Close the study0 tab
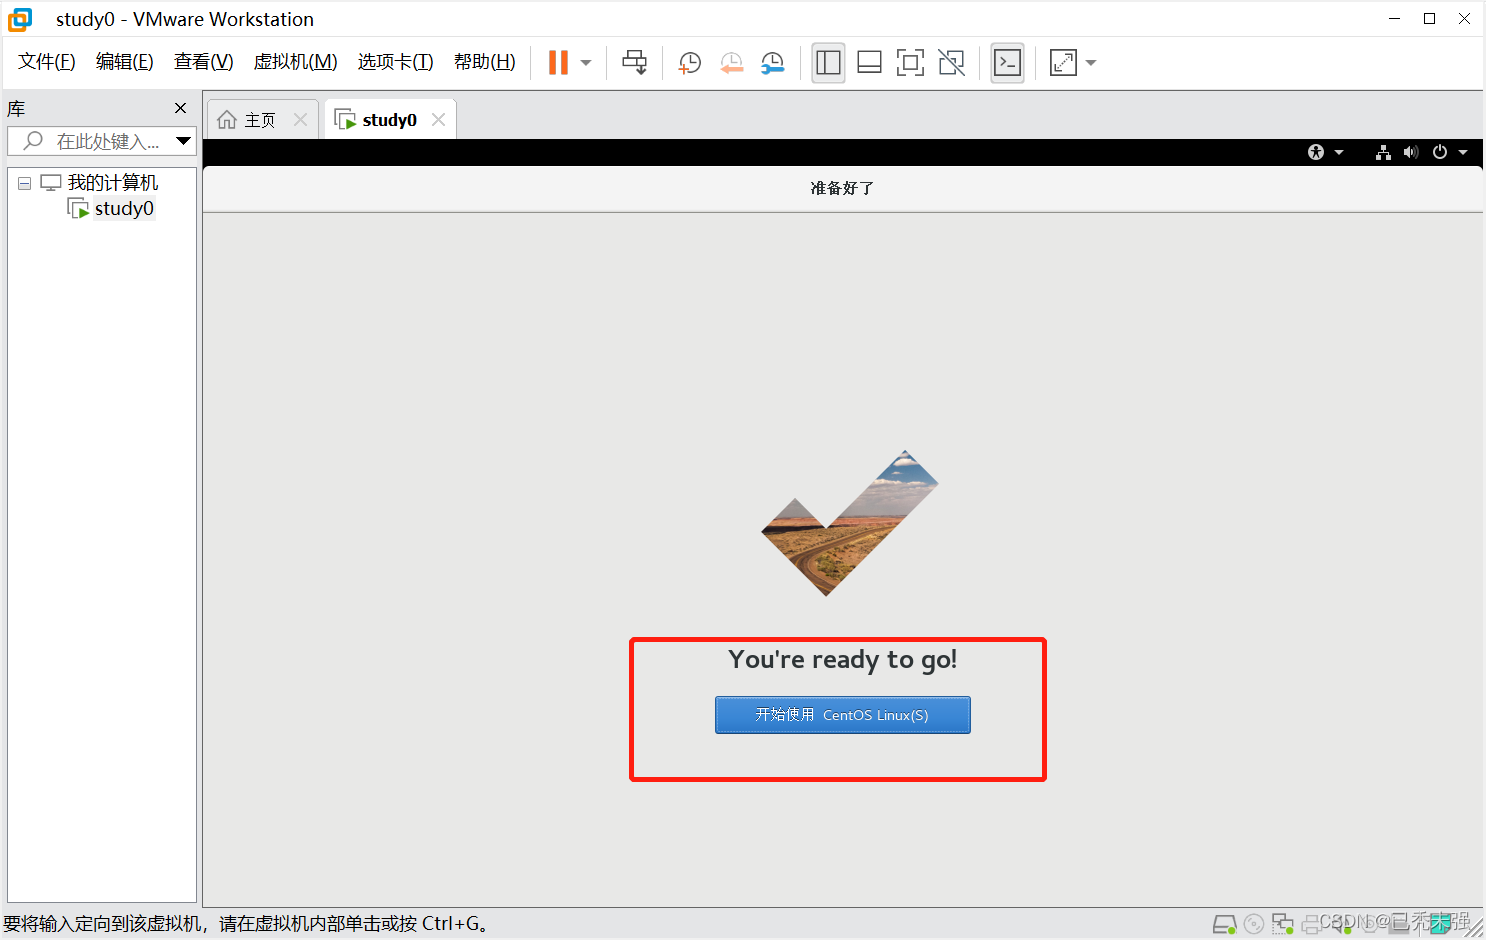Image resolution: width=1486 pixels, height=940 pixels. pyautogui.click(x=438, y=120)
